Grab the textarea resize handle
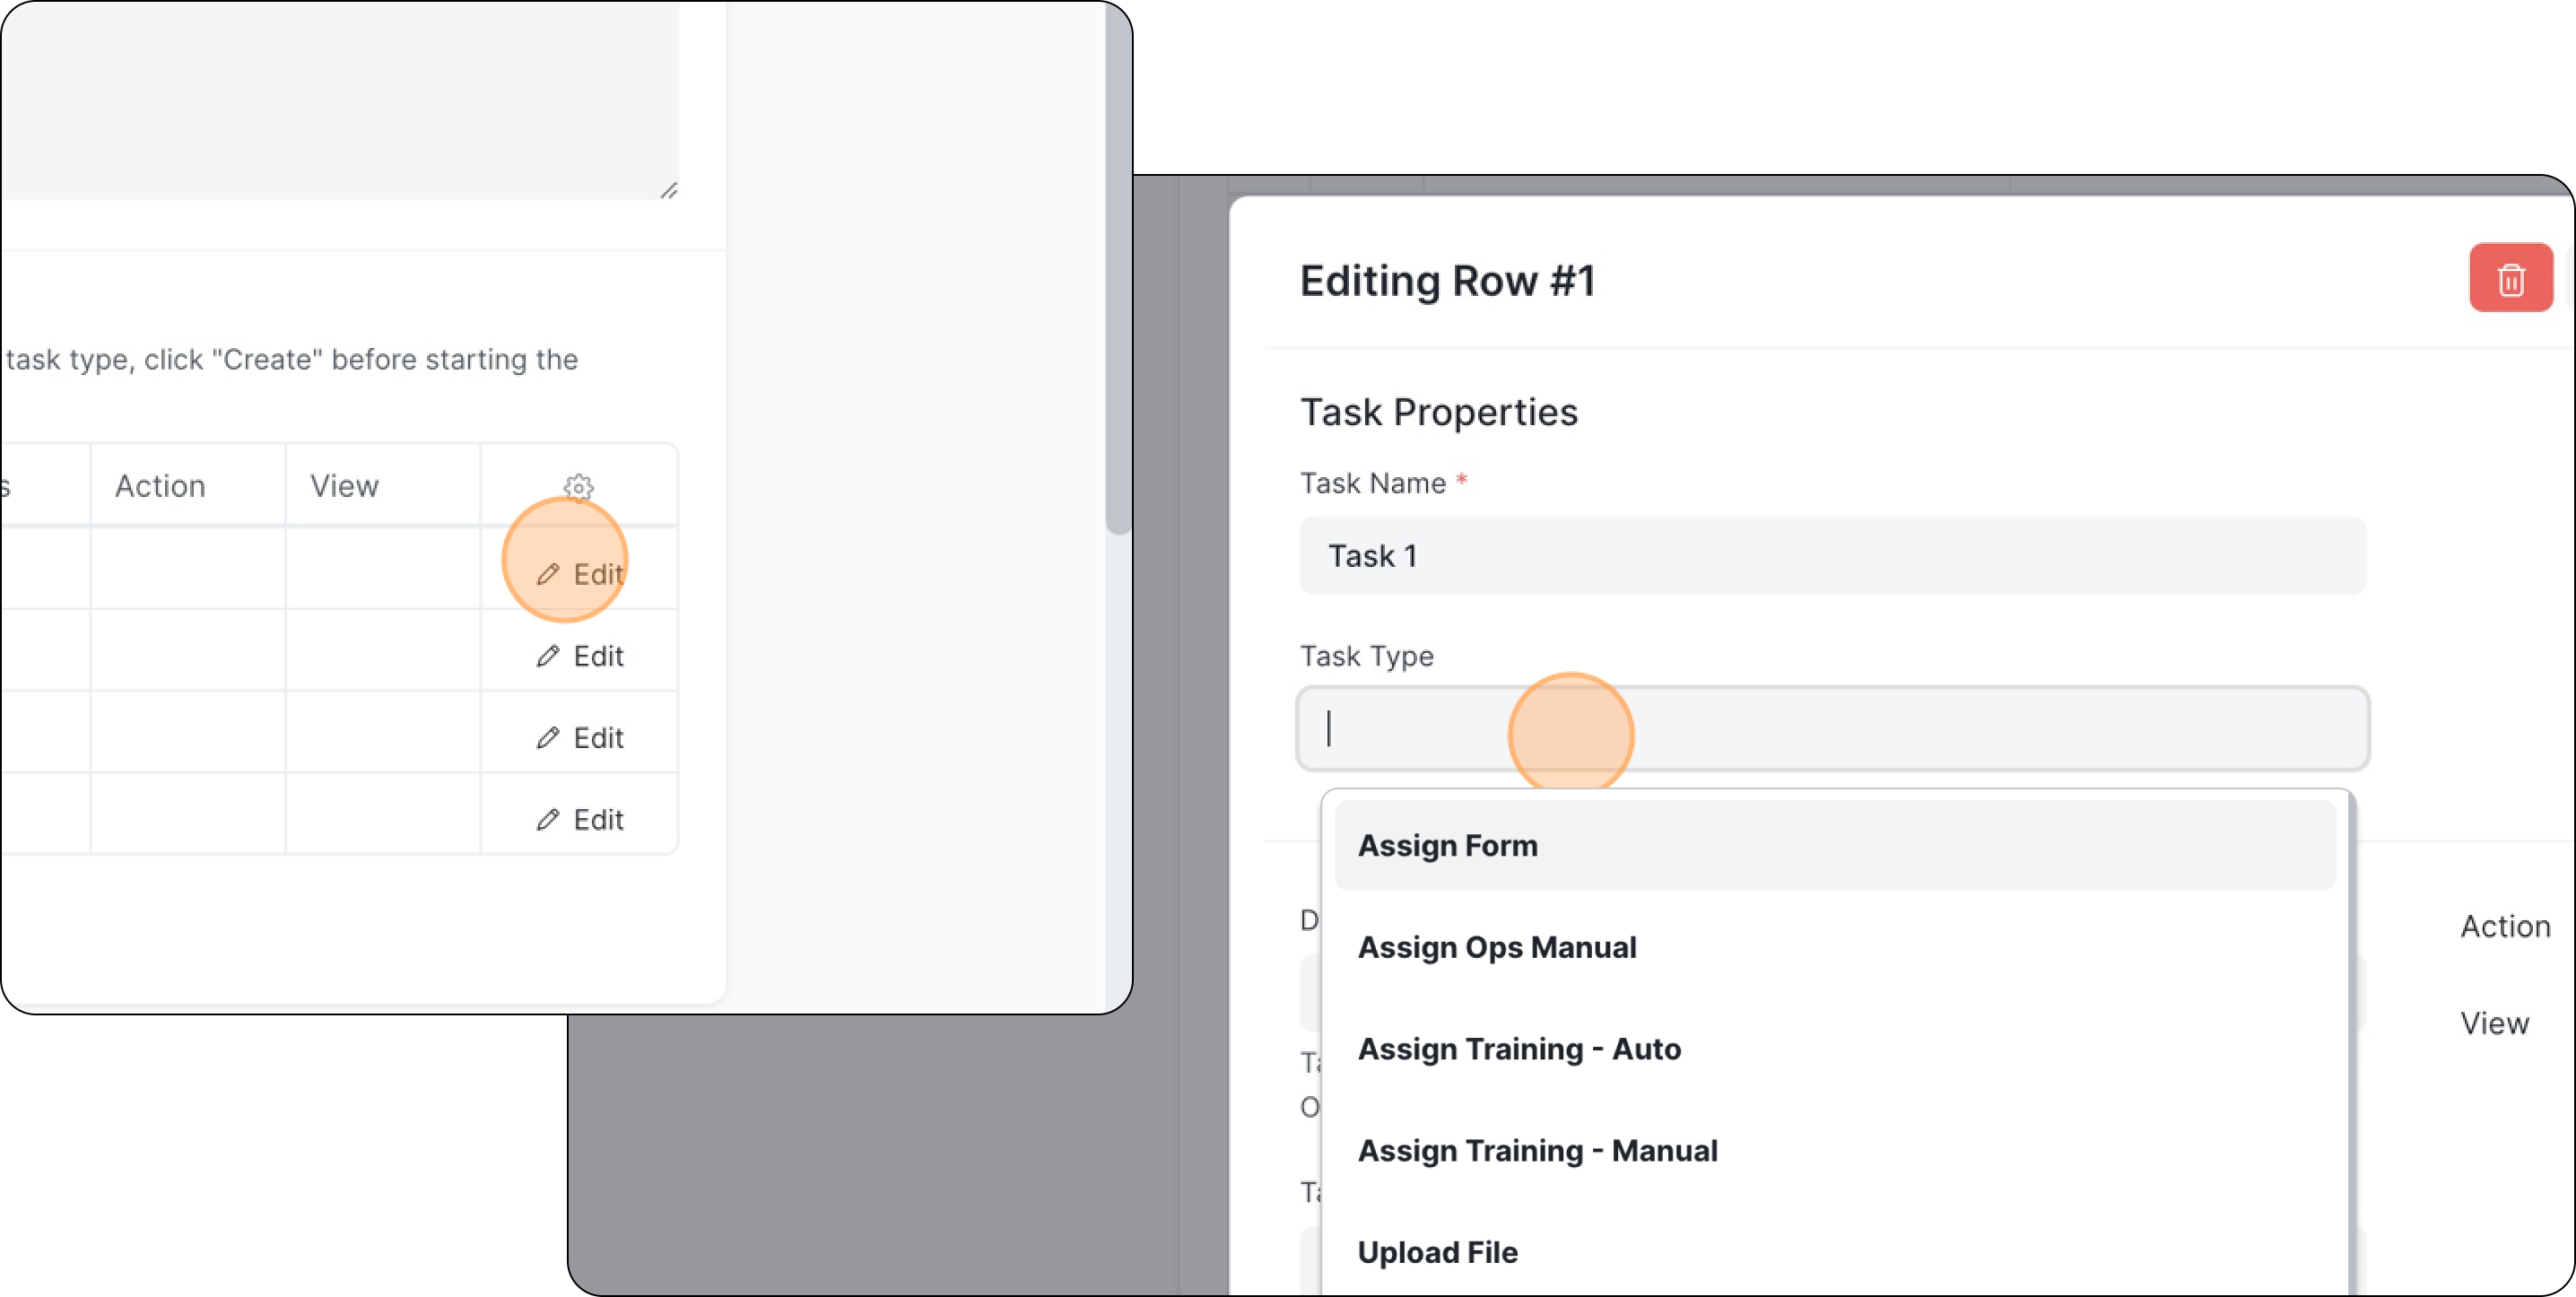Screen dimensions: 2576x1297 click(669, 190)
